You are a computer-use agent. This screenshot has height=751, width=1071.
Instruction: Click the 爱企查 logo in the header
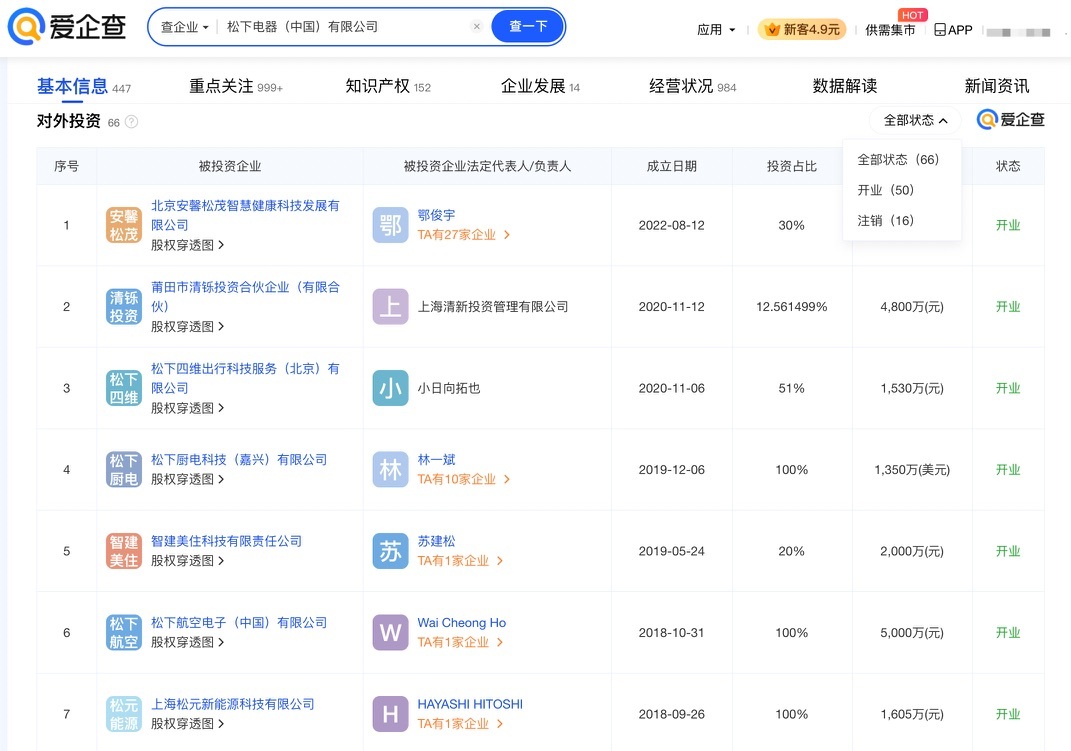pyautogui.click(x=67, y=27)
